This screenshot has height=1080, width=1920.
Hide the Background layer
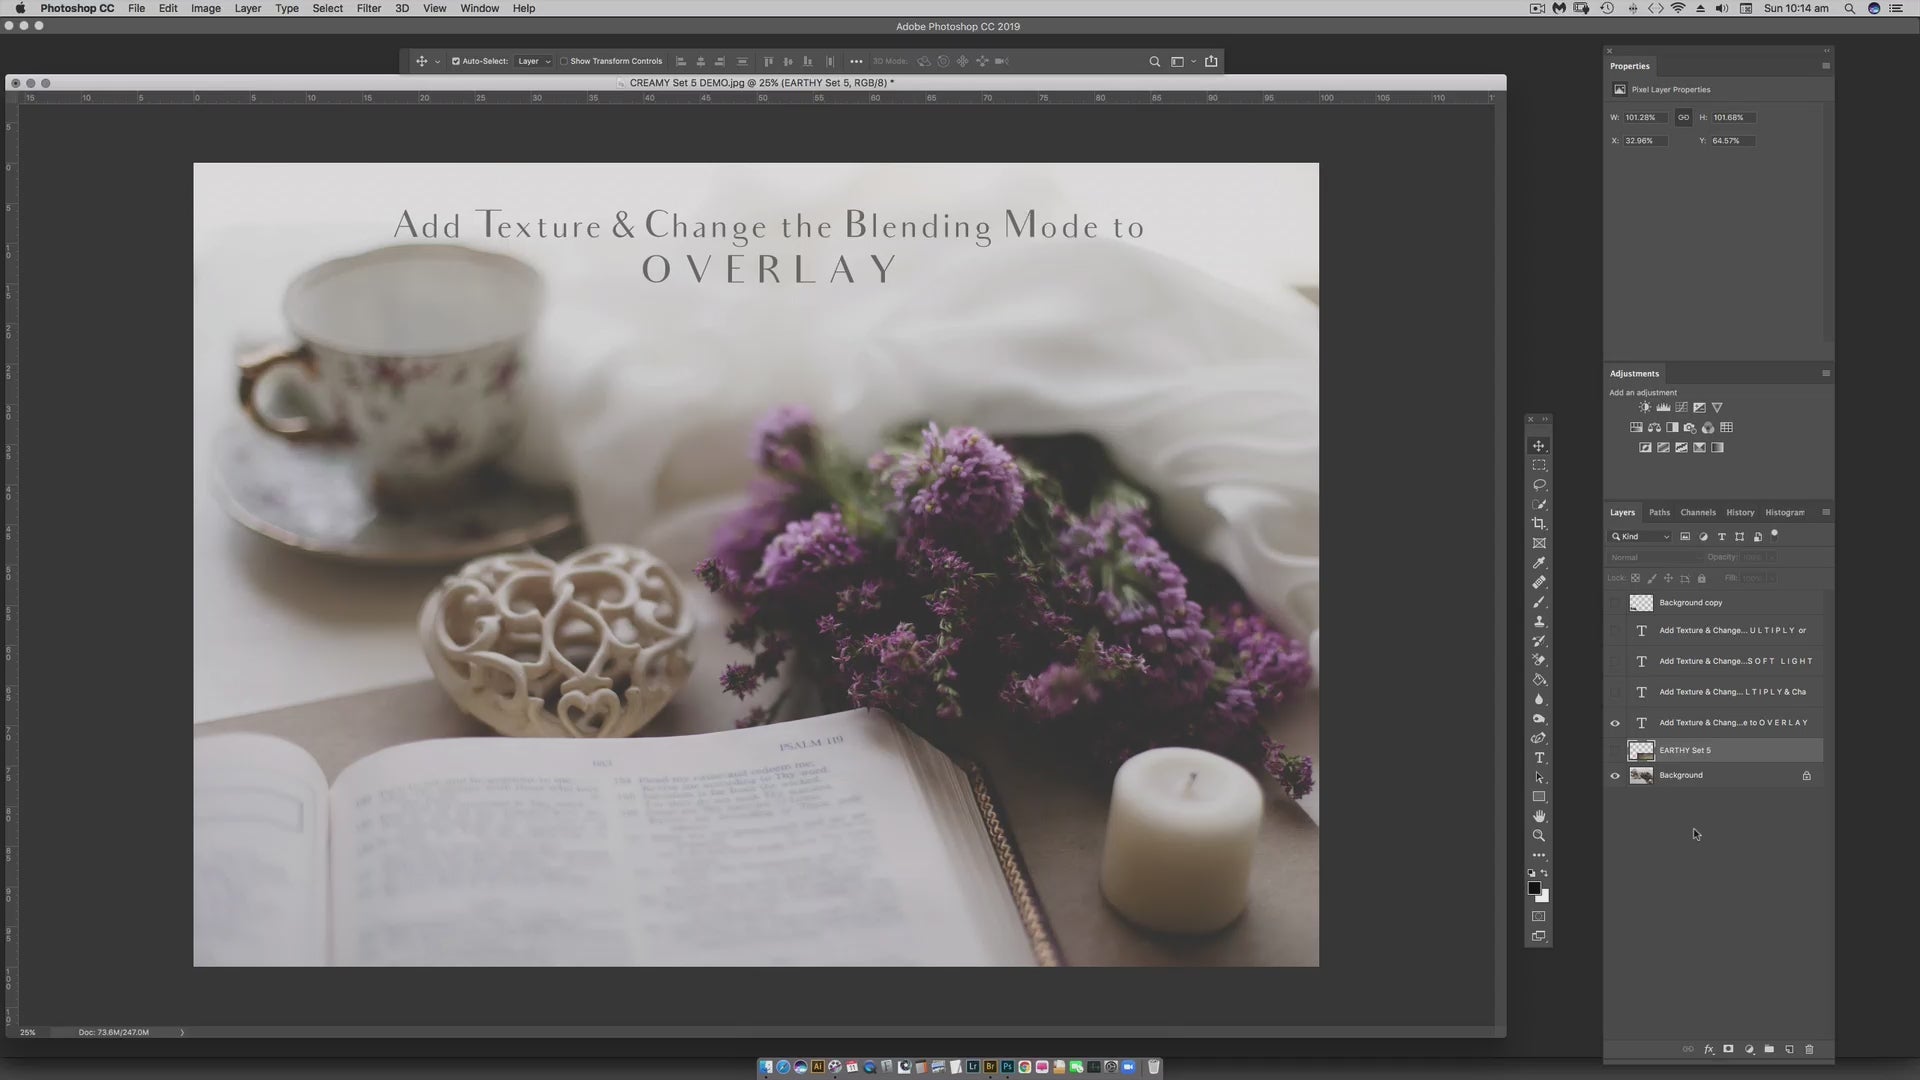1615,776
